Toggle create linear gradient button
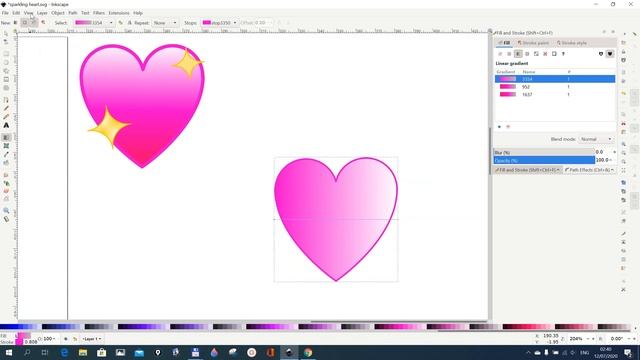Screen dimensions: 640x360 tap(16, 23)
